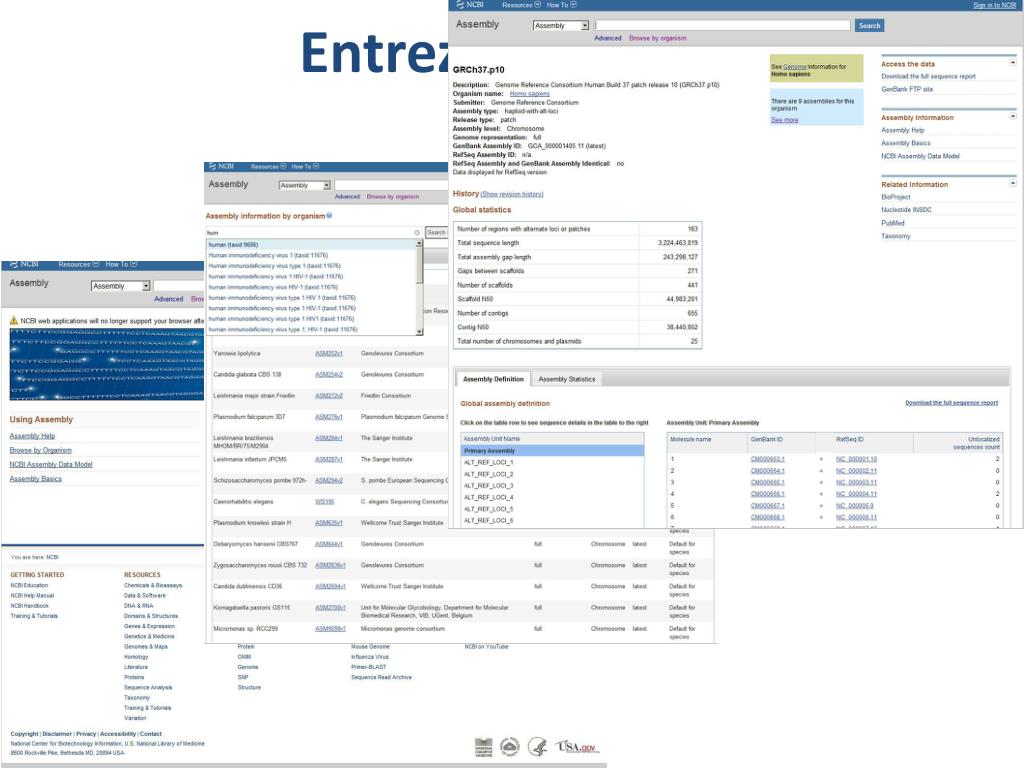Open Advanced search in GRCh37.p10 window
This screenshot has height=768, width=1024.
[x=607, y=39]
